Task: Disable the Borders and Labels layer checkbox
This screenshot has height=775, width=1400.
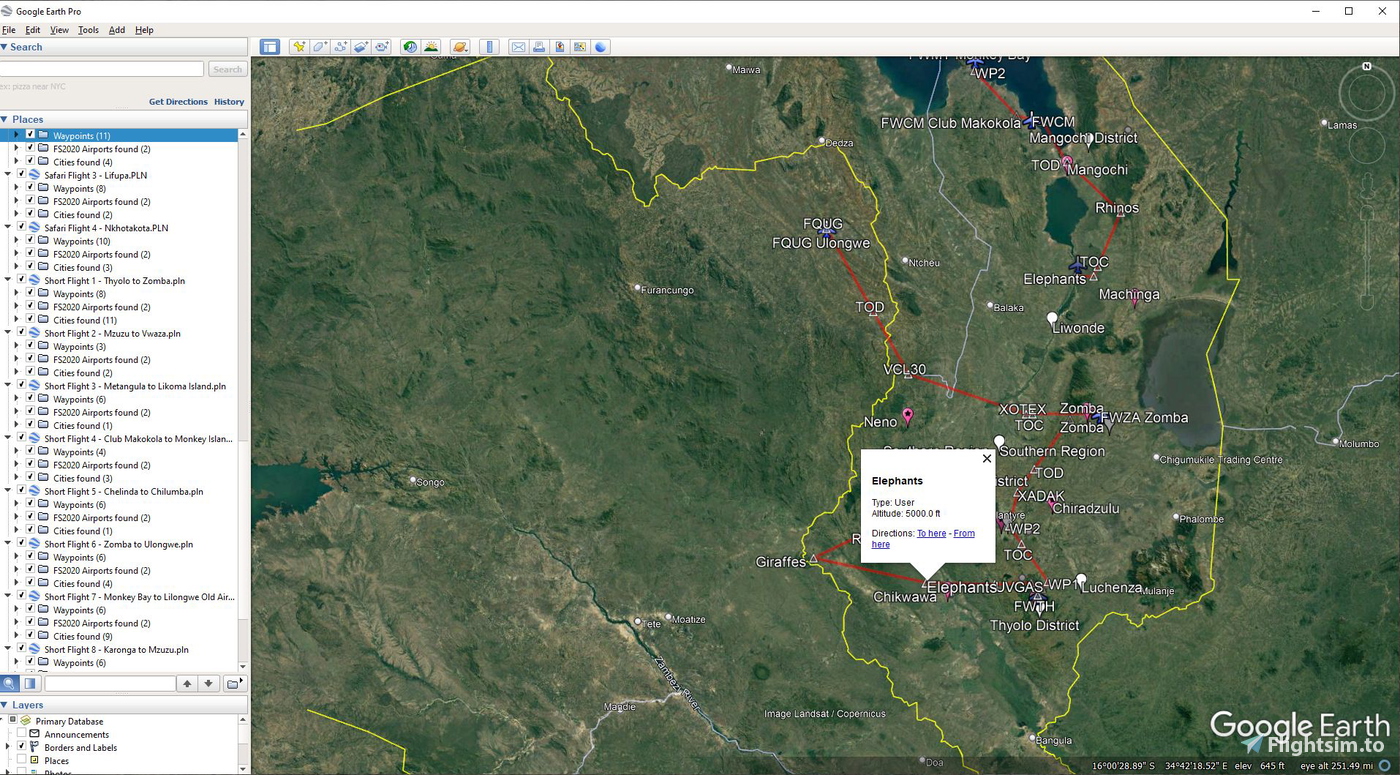Action: click(21, 747)
